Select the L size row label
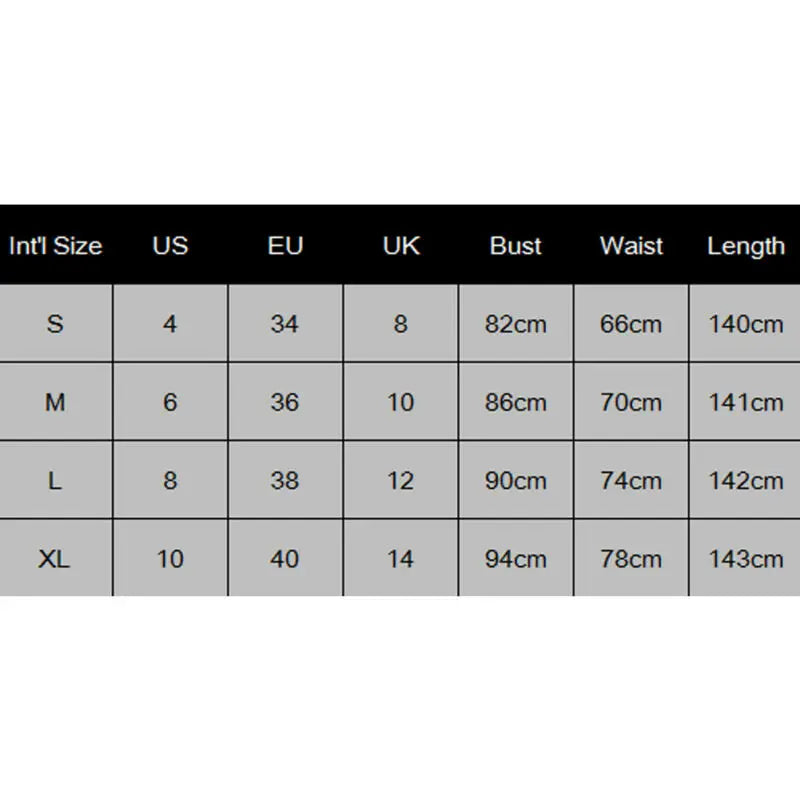Viewport: 800px width, 800px height. pyautogui.click(x=56, y=480)
